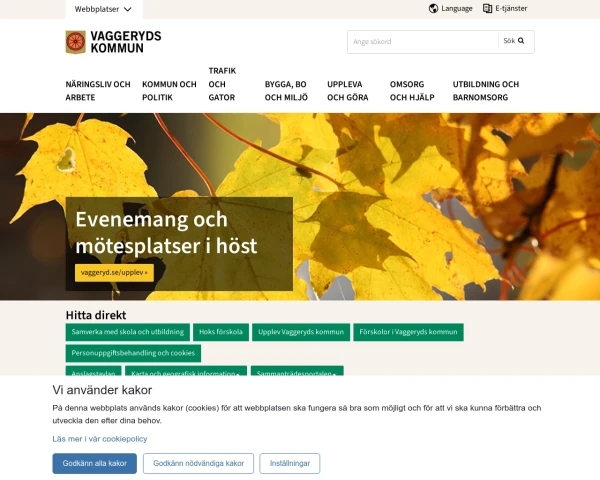The image size is (600, 480).
Task: Select the Trafik och gator menu item
Action: (222, 84)
